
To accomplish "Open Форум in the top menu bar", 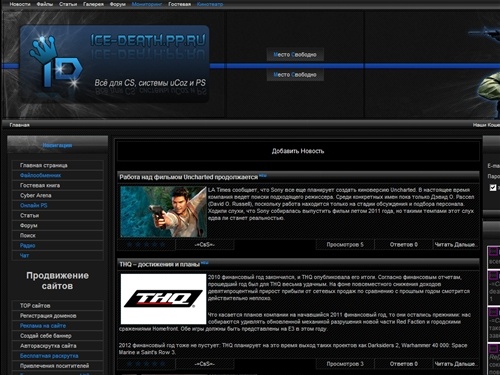I will (118, 4).
